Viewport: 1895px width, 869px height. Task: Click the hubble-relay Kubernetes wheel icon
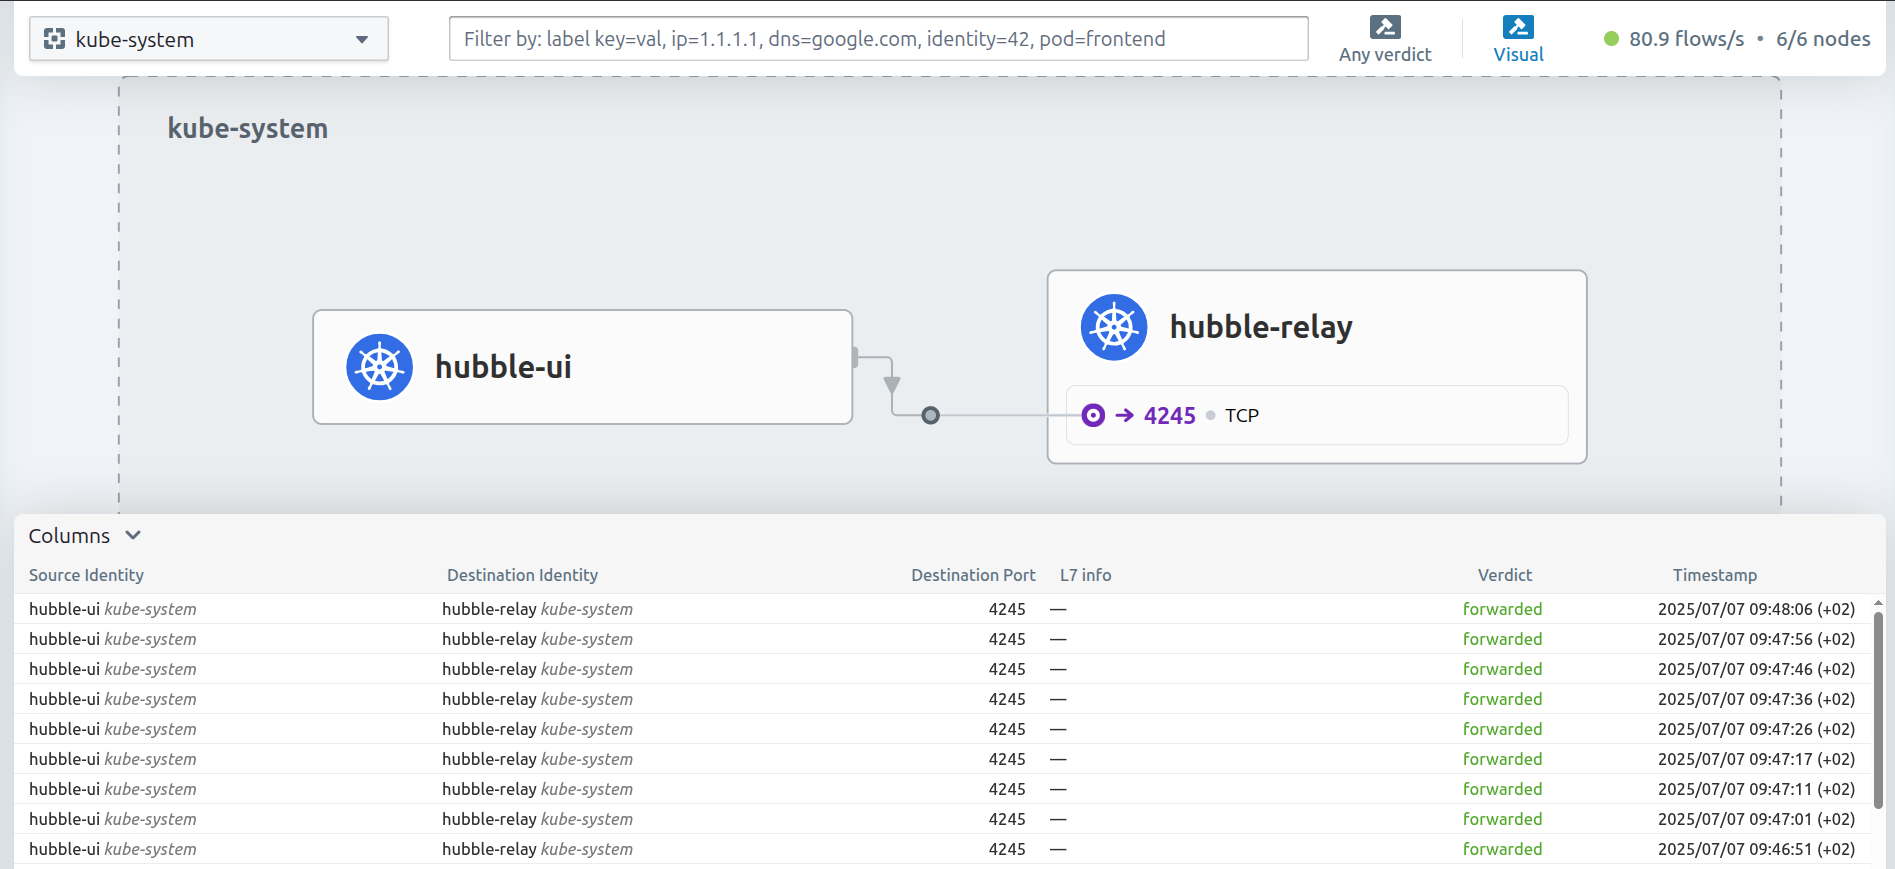point(1114,327)
